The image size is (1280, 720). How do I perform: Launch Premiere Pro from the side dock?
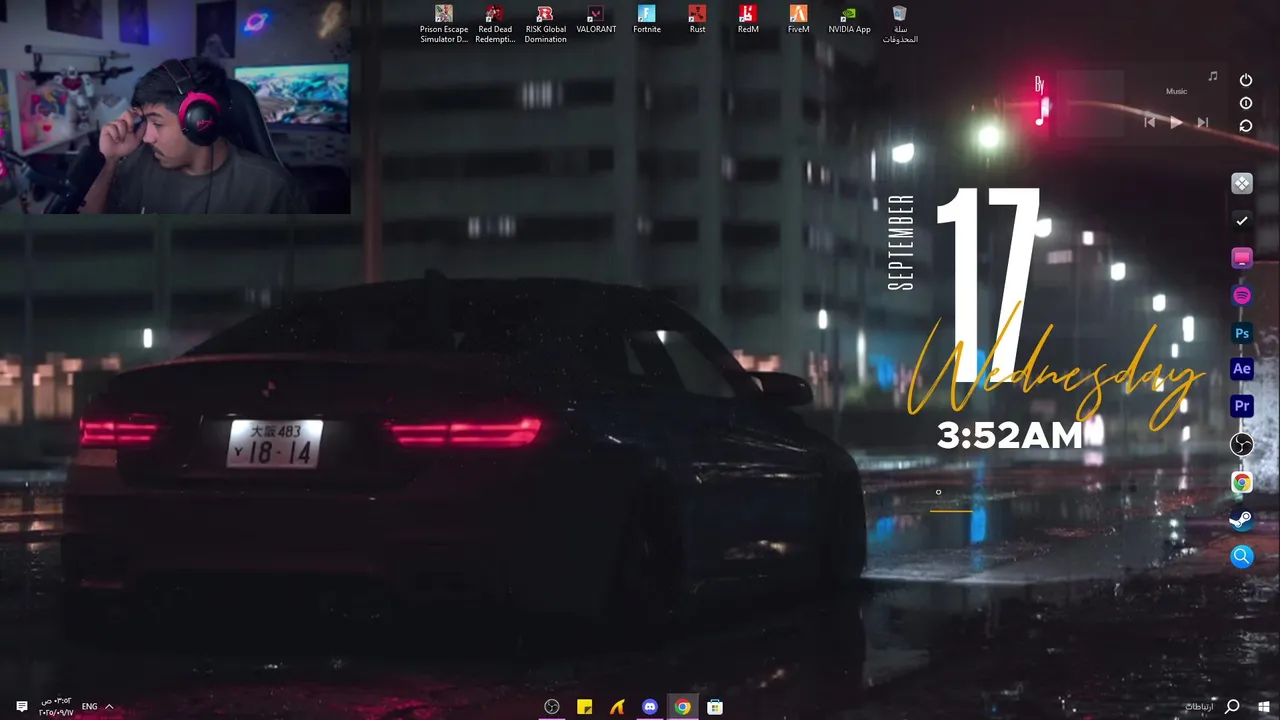[1241, 406]
